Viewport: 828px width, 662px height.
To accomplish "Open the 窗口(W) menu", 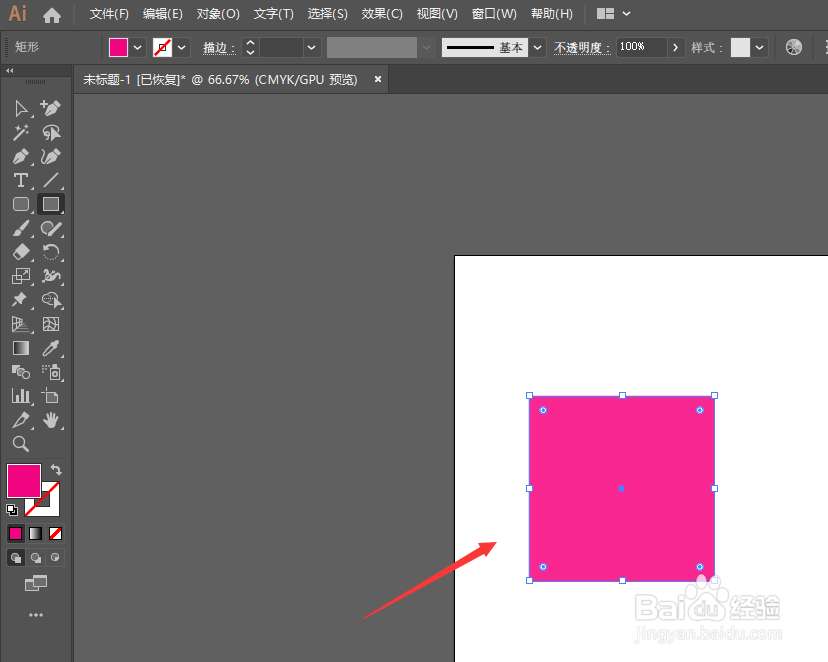I will coord(494,14).
